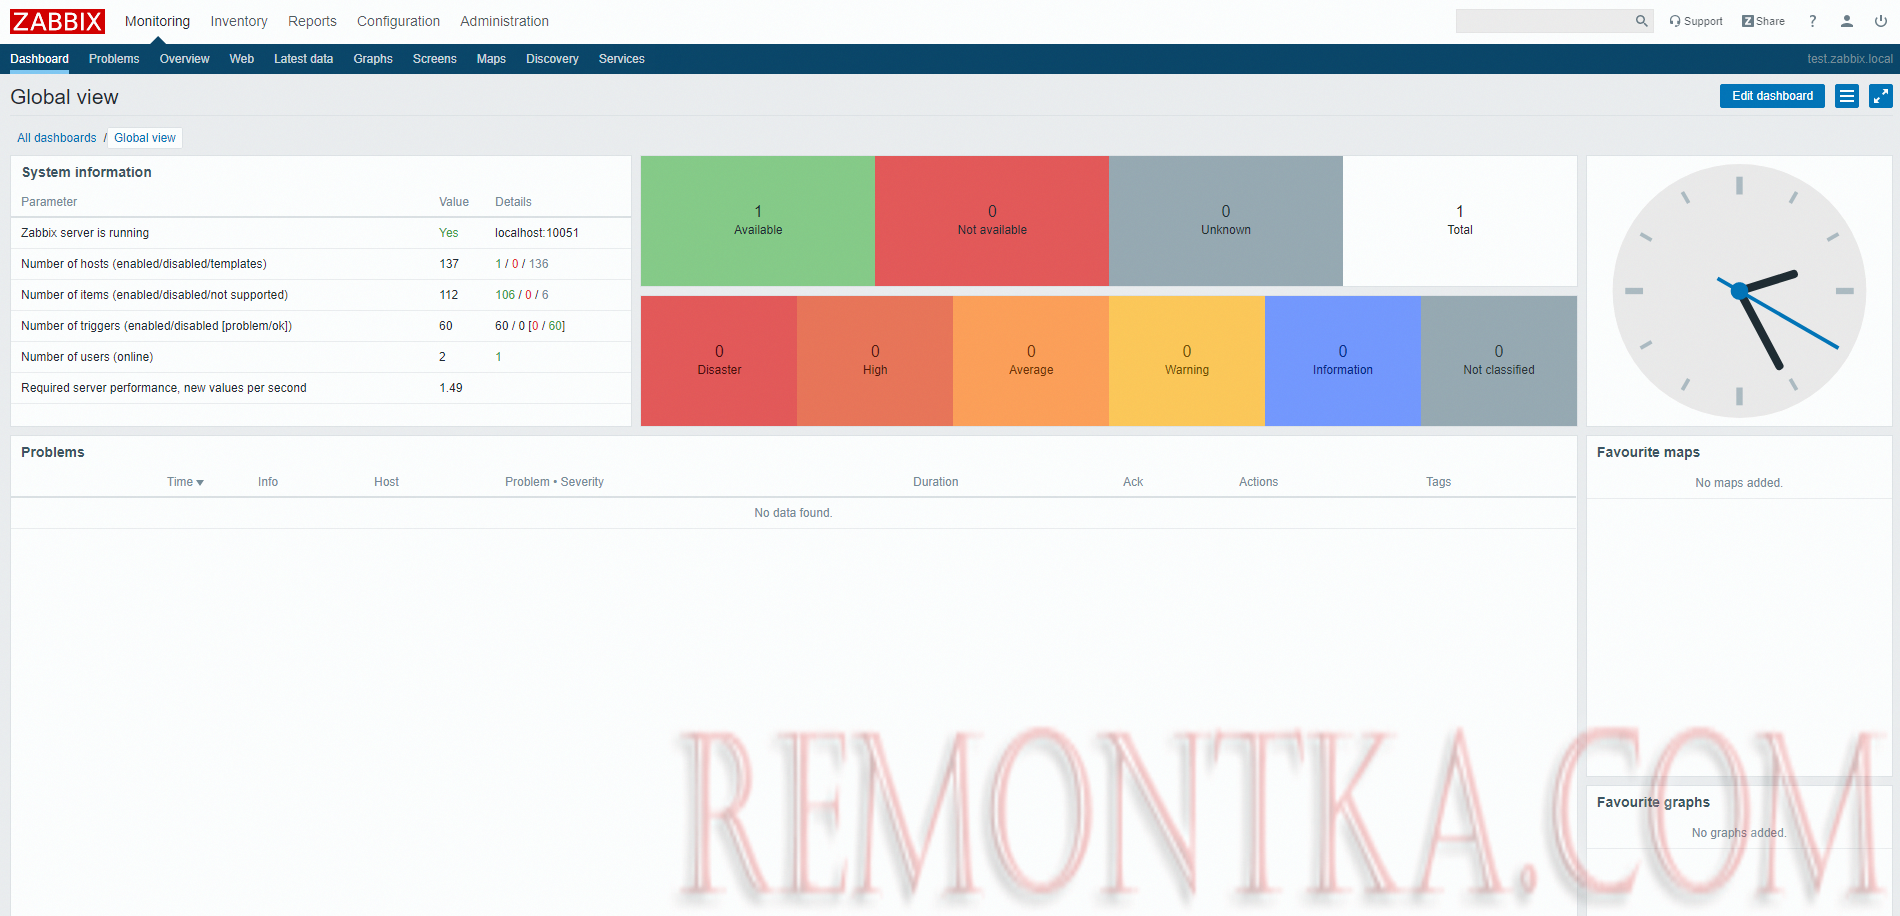Click the Favourite maps widget title
The image size is (1900, 916).
coord(1648,452)
